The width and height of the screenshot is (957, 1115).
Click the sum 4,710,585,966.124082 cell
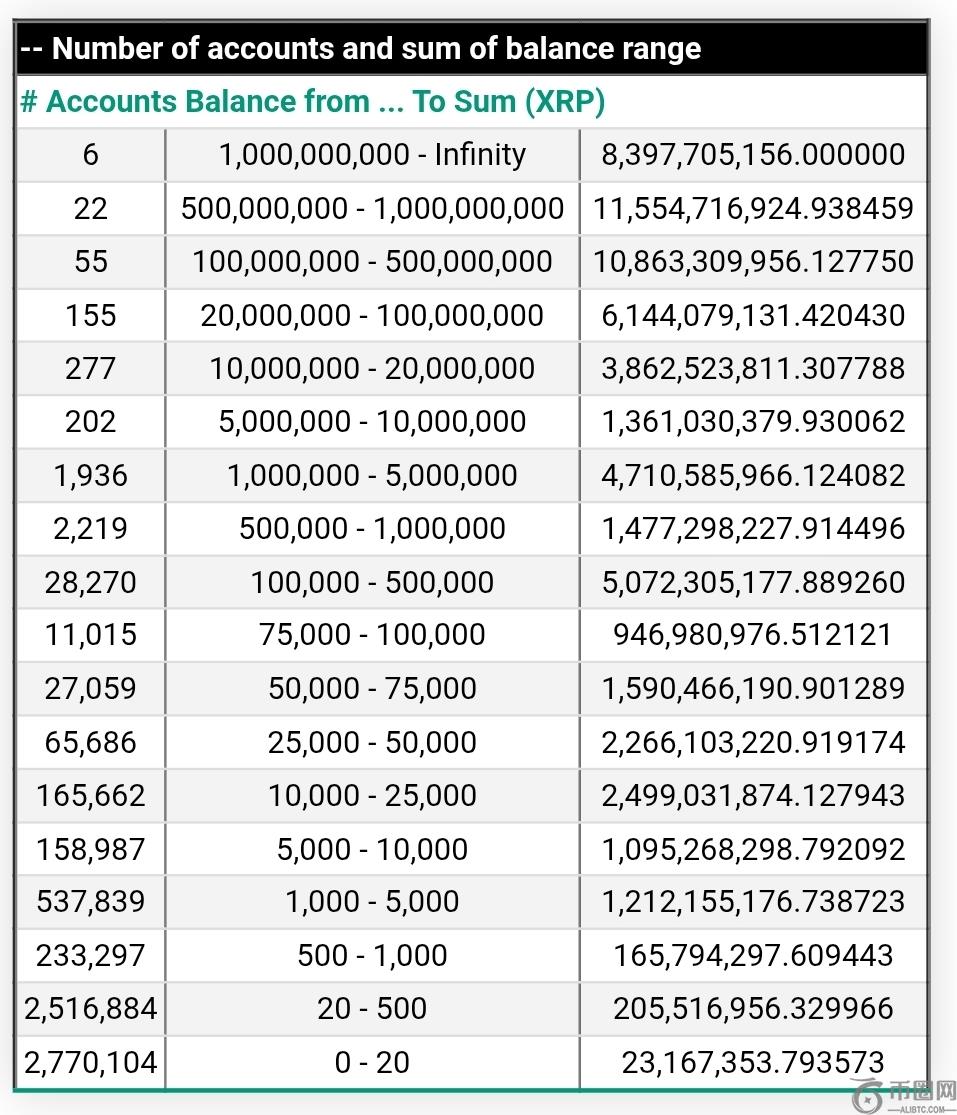point(753,476)
